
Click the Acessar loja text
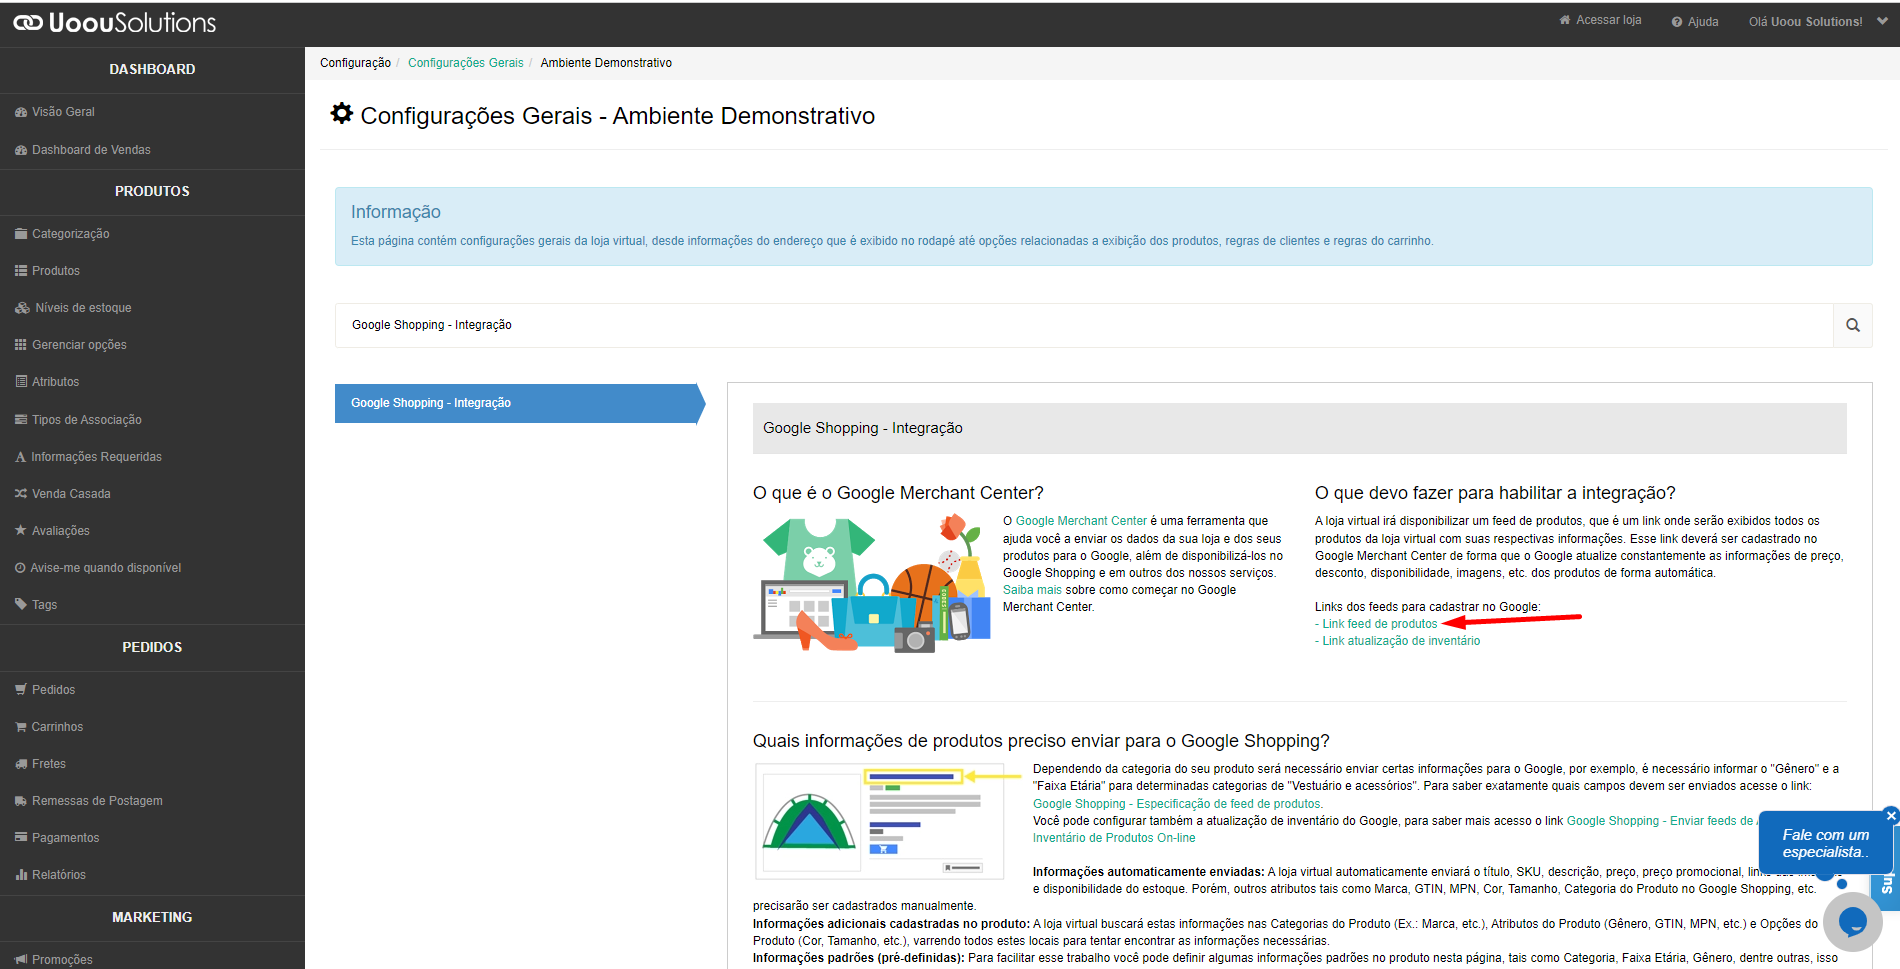(x=1608, y=20)
